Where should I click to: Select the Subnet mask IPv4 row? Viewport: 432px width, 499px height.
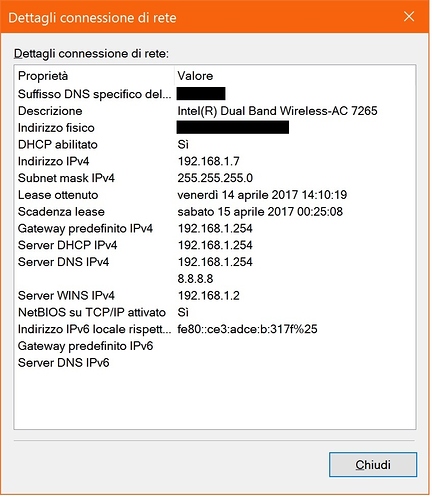tap(215, 178)
